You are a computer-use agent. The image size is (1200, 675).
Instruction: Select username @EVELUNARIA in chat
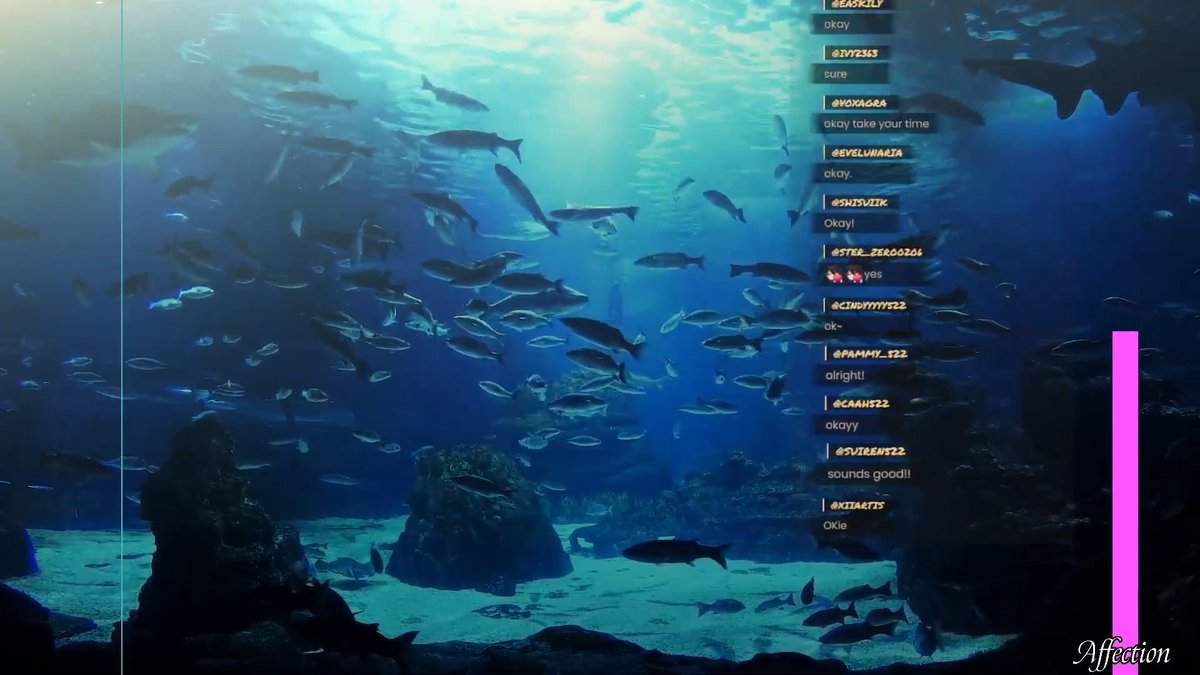[x=868, y=153]
